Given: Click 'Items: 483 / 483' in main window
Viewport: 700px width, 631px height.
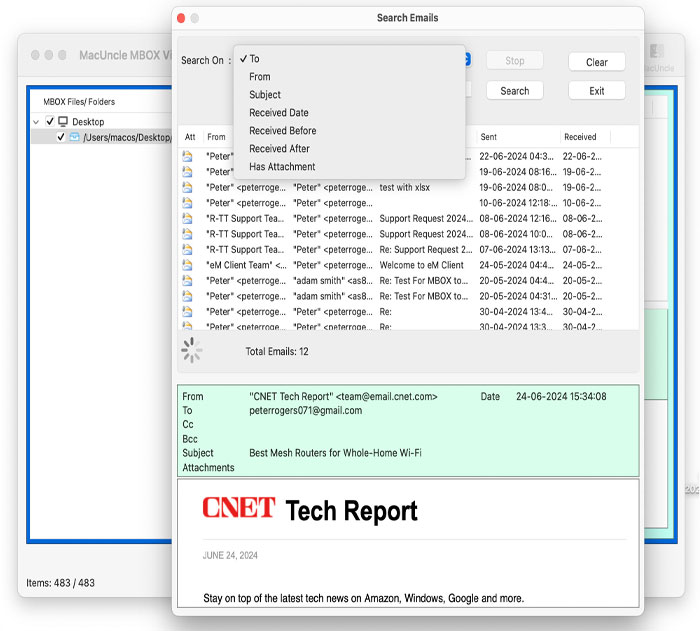Looking at the screenshot, I should click(60, 583).
